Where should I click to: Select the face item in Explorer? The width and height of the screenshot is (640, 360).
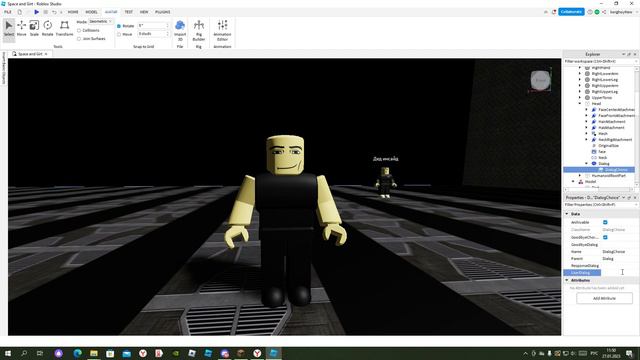pyautogui.click(x=602, y=151)
